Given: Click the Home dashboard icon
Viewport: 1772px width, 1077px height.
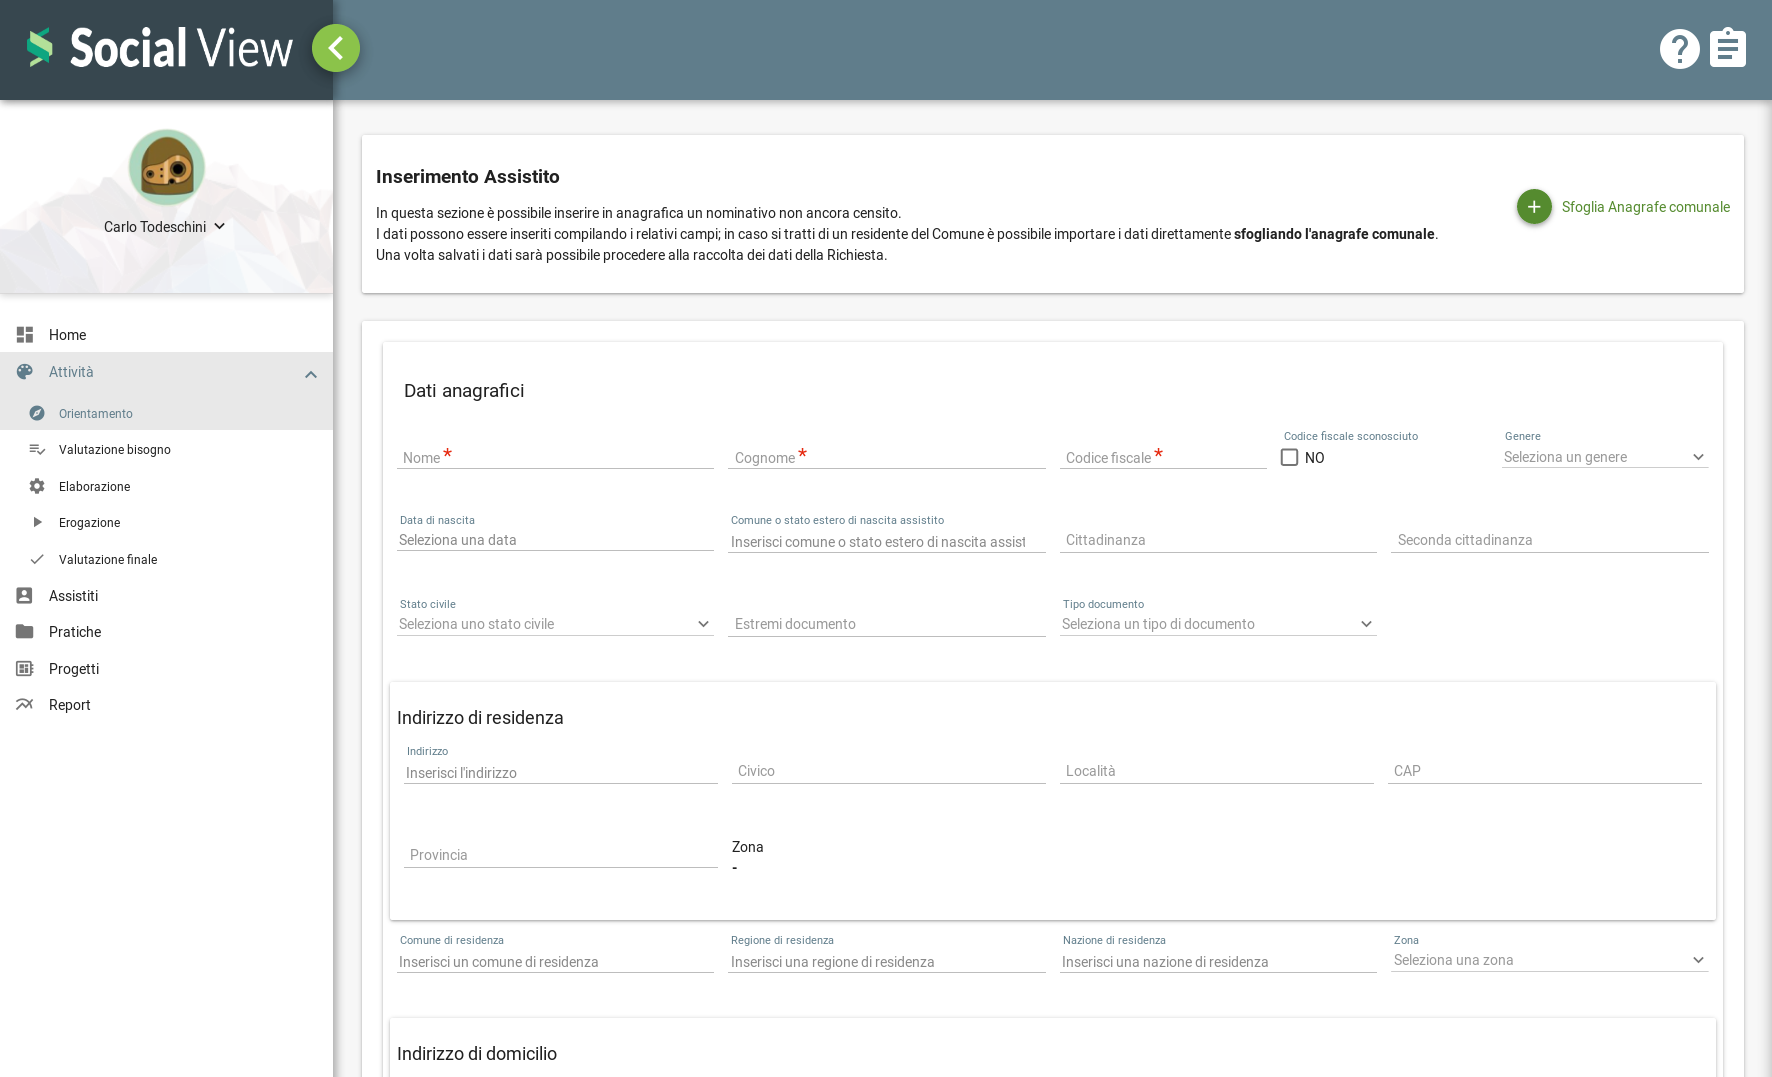Looking at the screenshot, I should [x=25, y=335].
